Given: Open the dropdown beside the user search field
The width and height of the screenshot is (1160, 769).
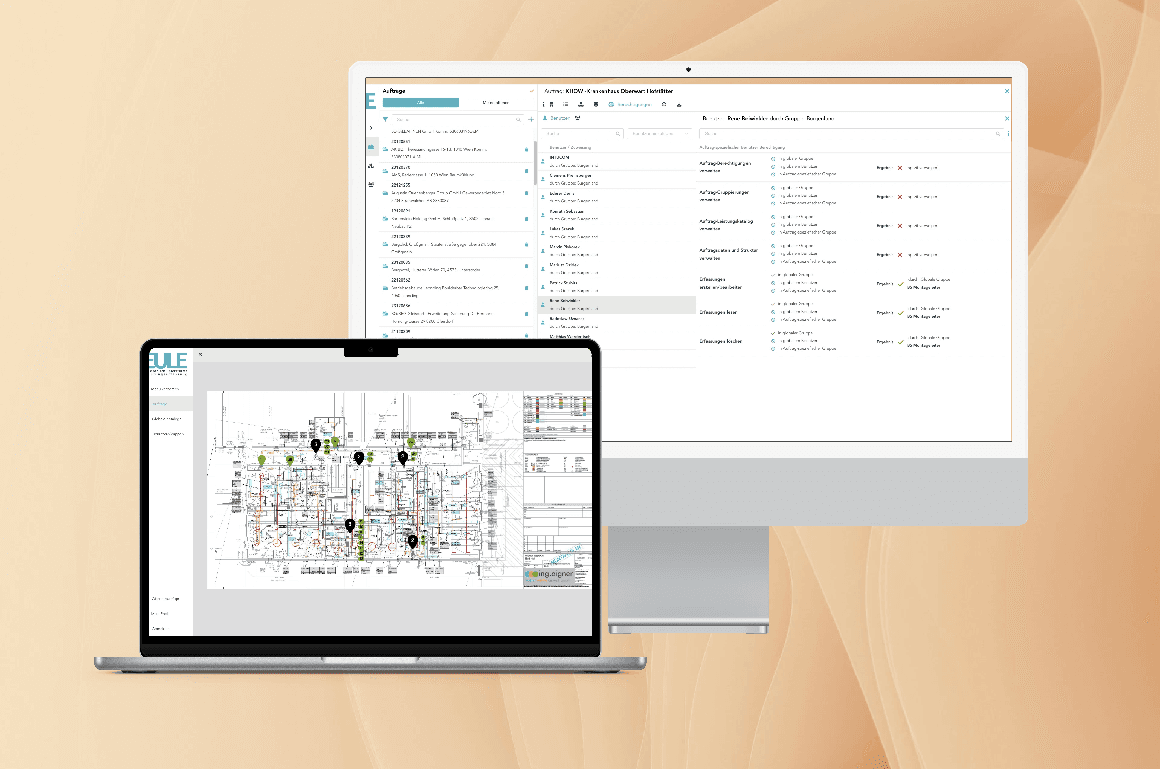Looking at the screenshot, I should coord(658,134).
